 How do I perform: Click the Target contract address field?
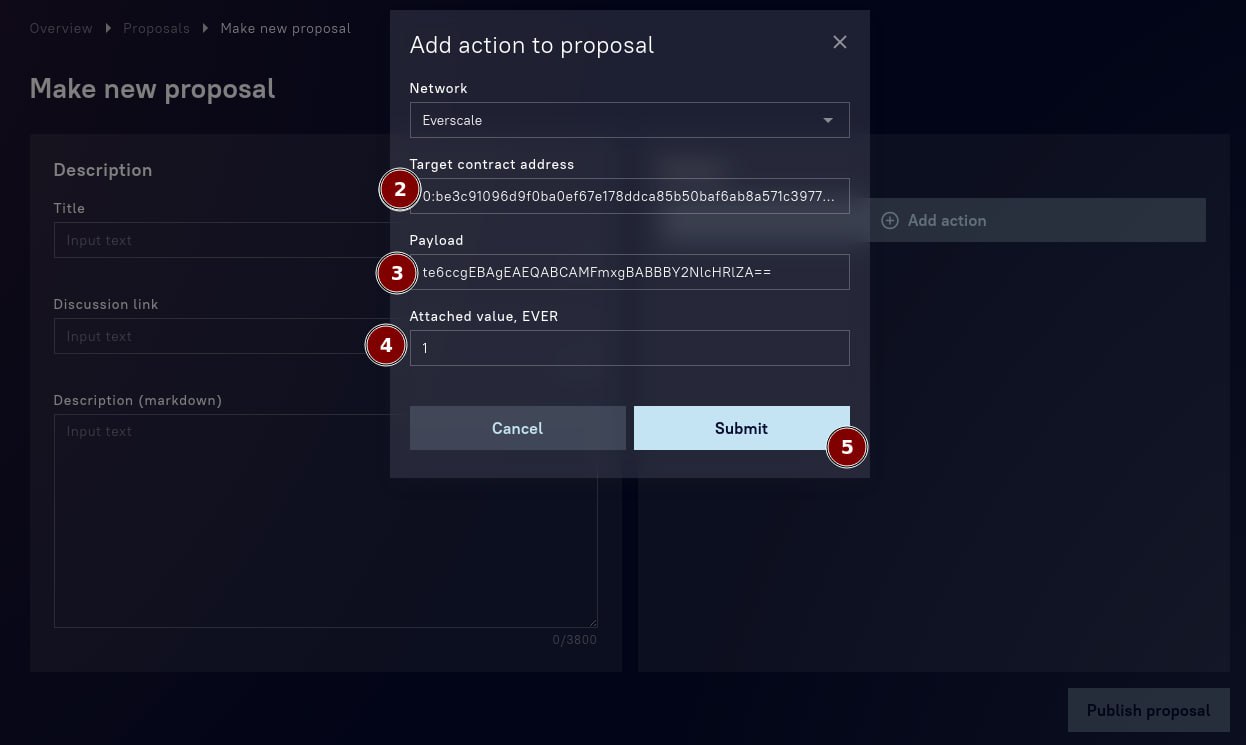tap(630, 196)
